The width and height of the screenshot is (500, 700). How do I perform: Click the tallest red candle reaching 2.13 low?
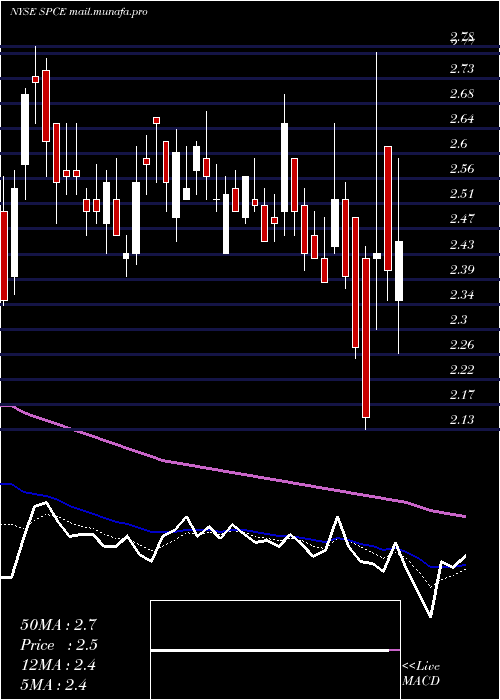366,338
